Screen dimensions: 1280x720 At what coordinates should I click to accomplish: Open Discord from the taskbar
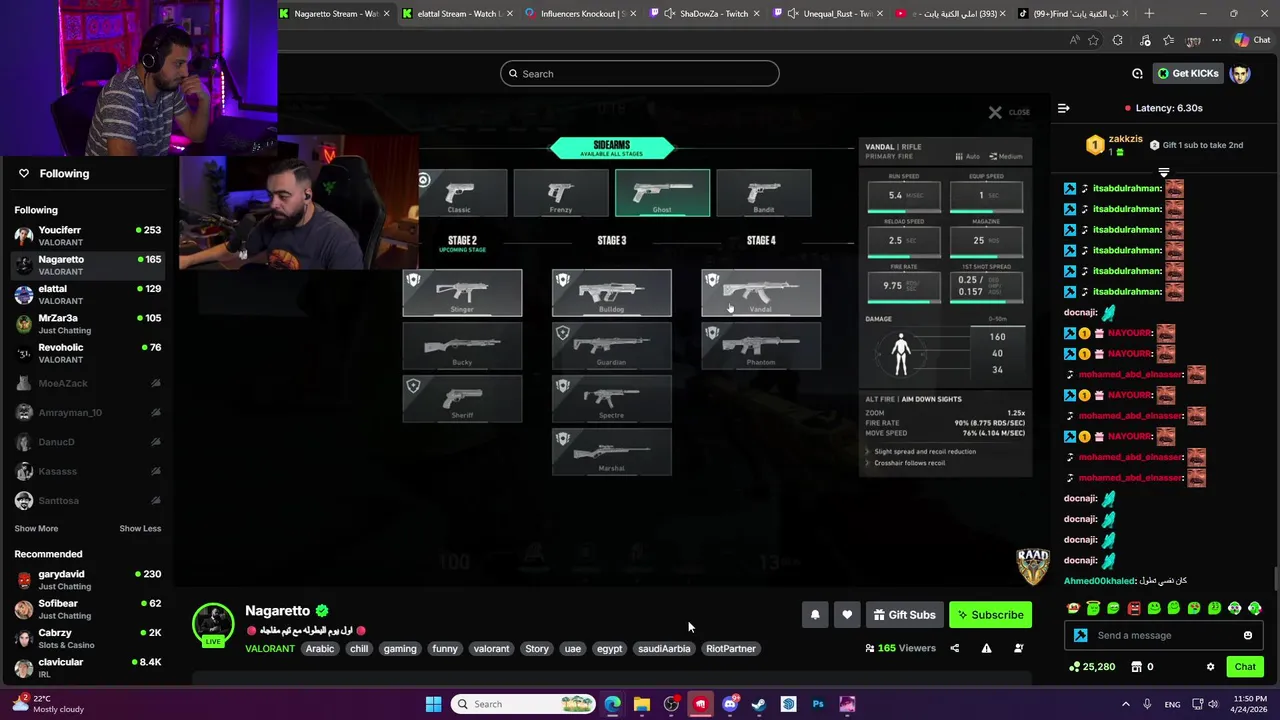click(730, 704)
